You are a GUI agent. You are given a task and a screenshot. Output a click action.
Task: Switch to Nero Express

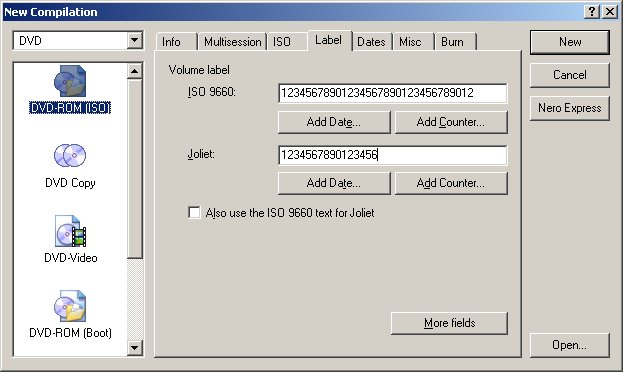coord(570,108)
